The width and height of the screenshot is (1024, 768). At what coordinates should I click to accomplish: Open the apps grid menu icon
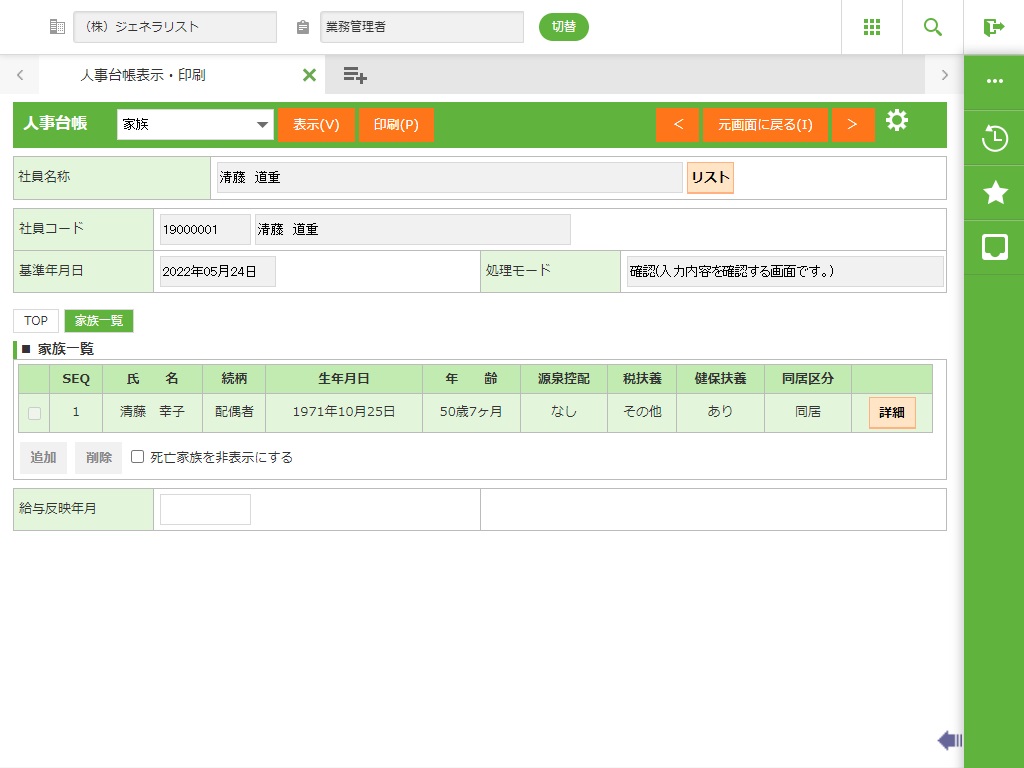pos(871,27)
